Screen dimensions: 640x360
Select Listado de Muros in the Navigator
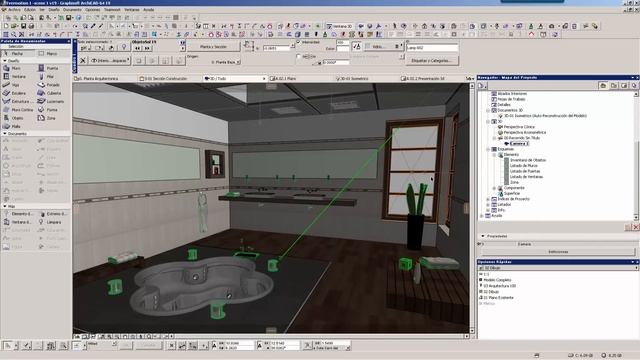point(524,166)
